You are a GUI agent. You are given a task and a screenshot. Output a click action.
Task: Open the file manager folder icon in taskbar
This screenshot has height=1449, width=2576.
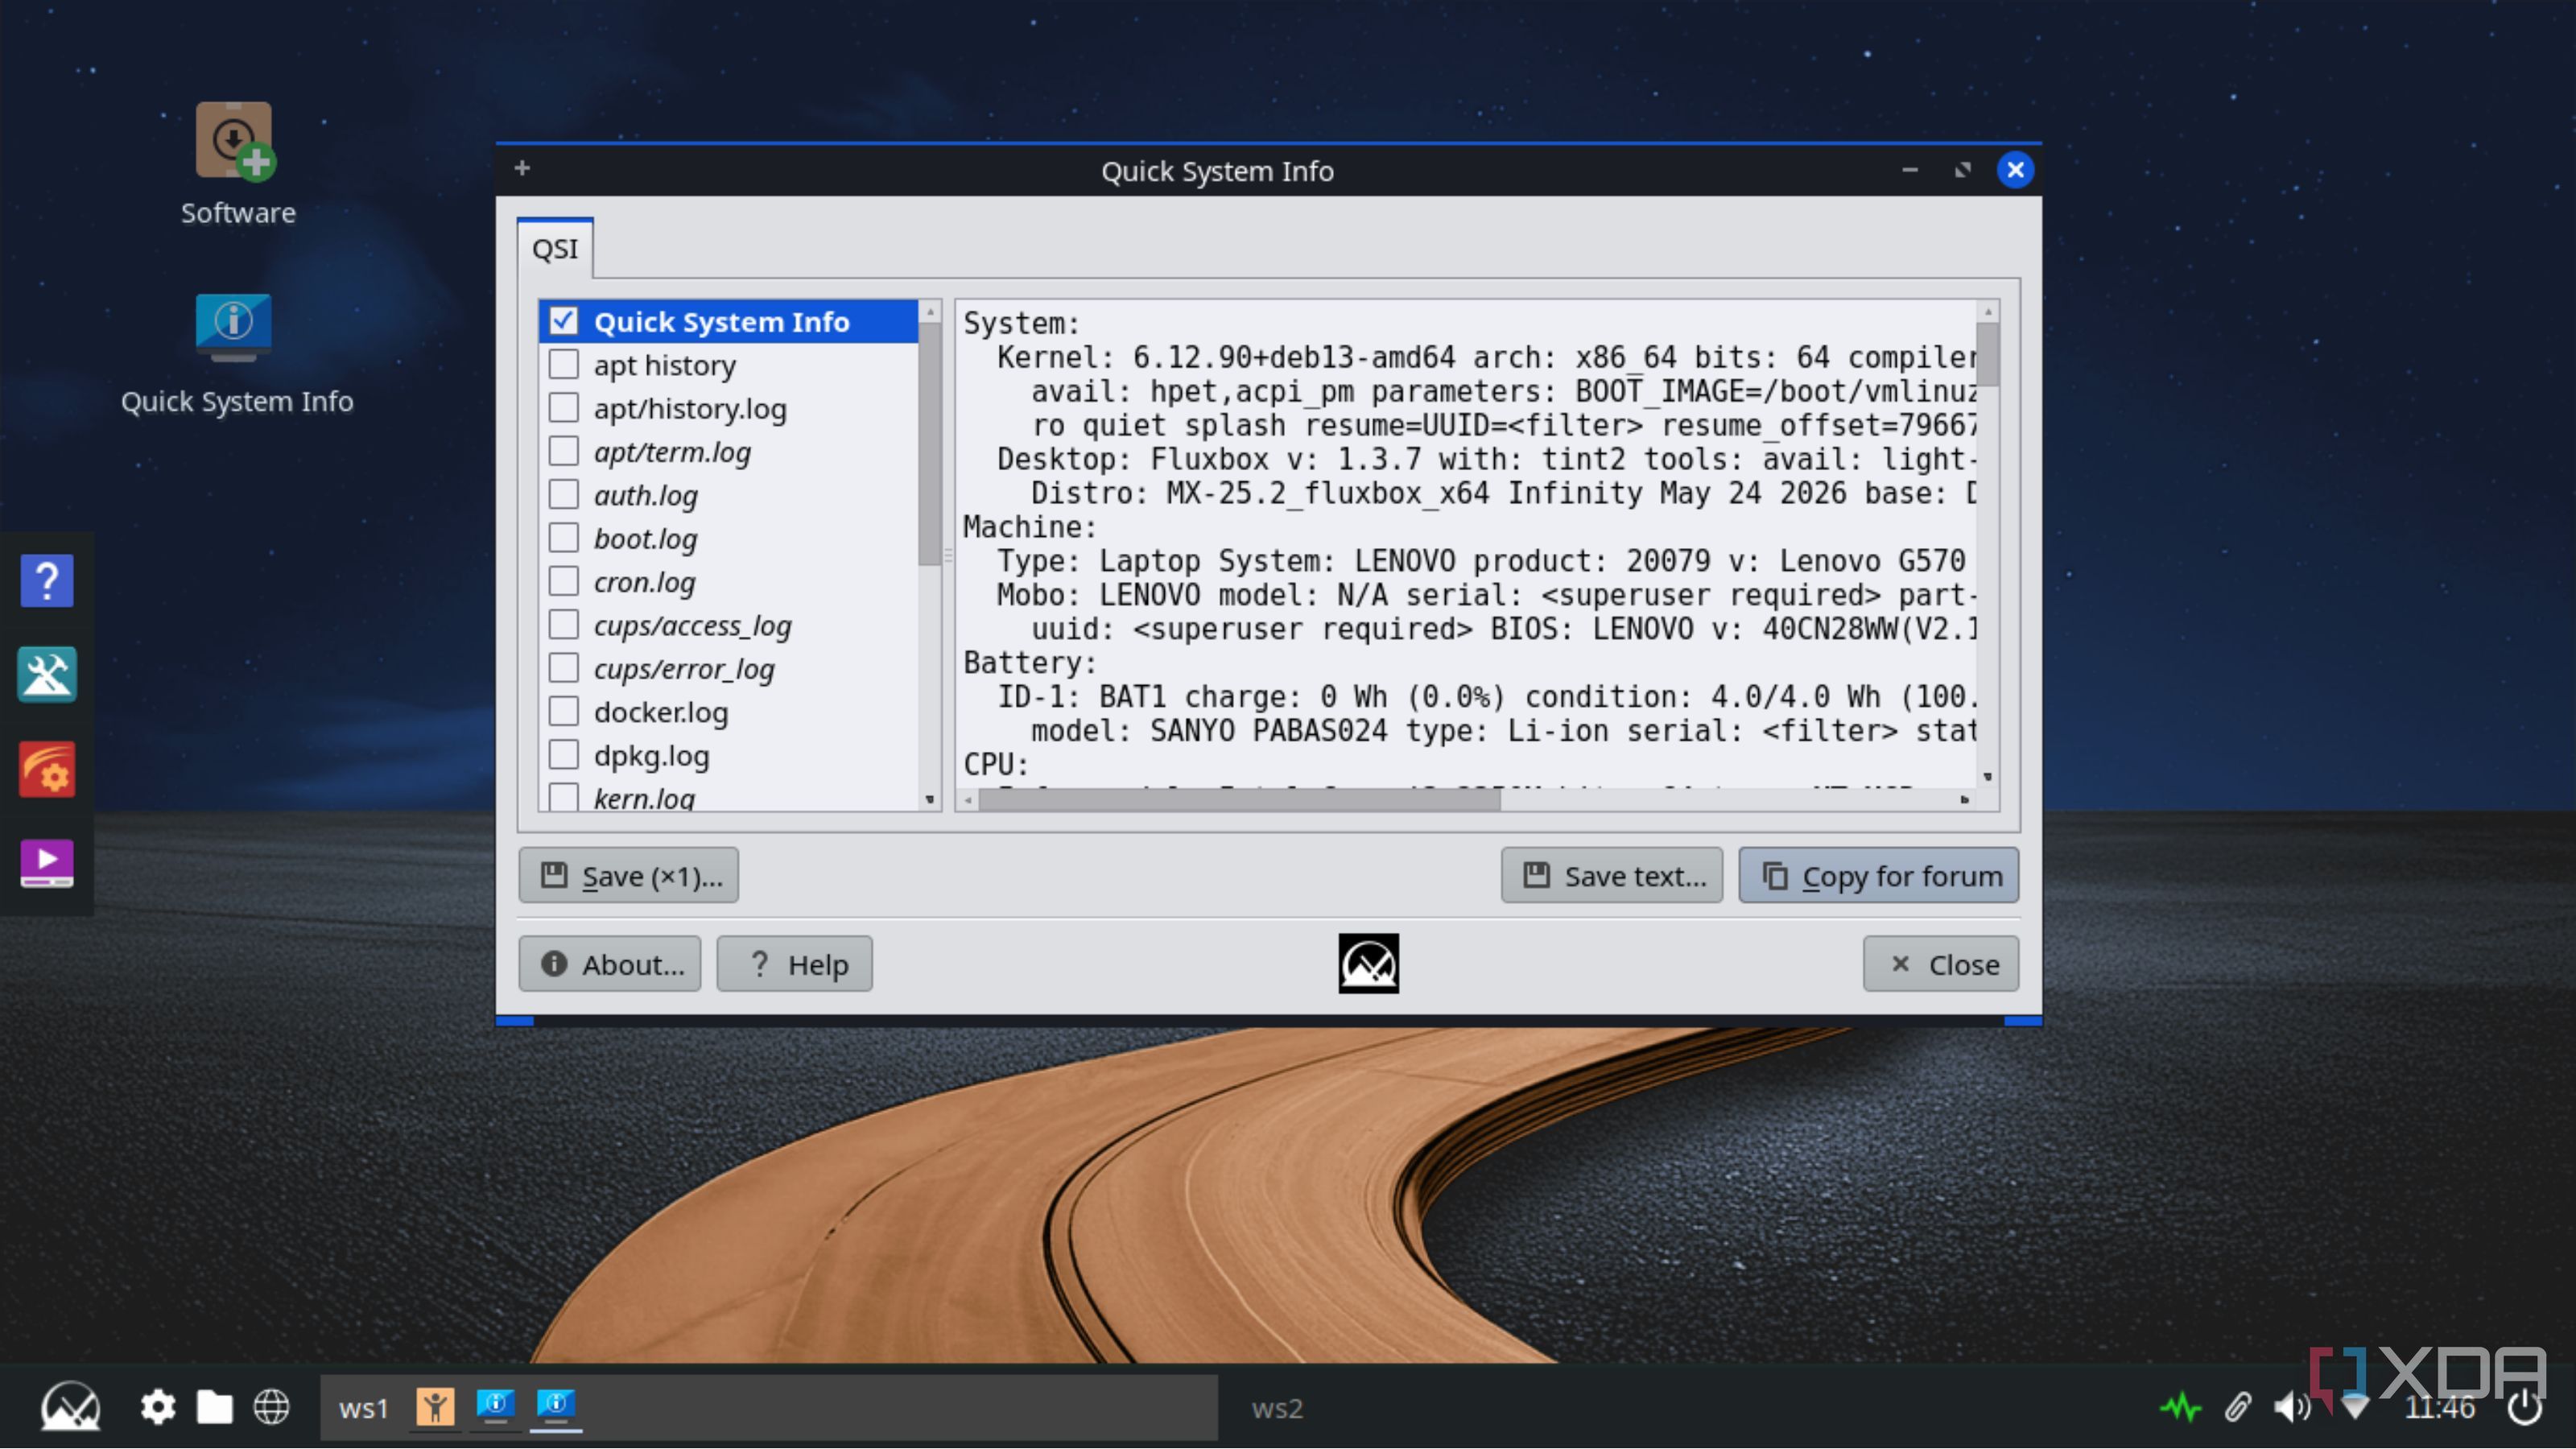[214, 1407]
